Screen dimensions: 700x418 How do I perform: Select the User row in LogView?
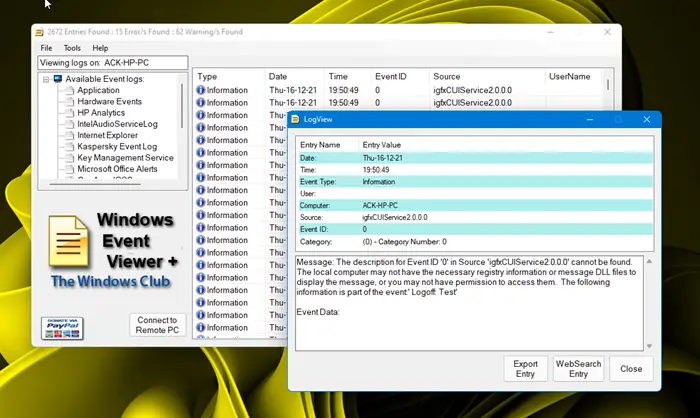point(475,194)
